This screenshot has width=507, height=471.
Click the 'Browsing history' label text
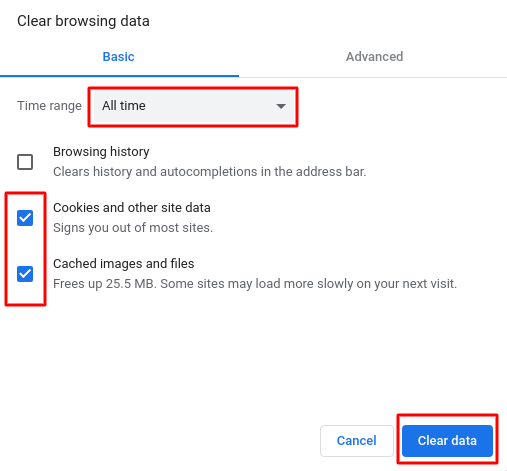(101, 152)
